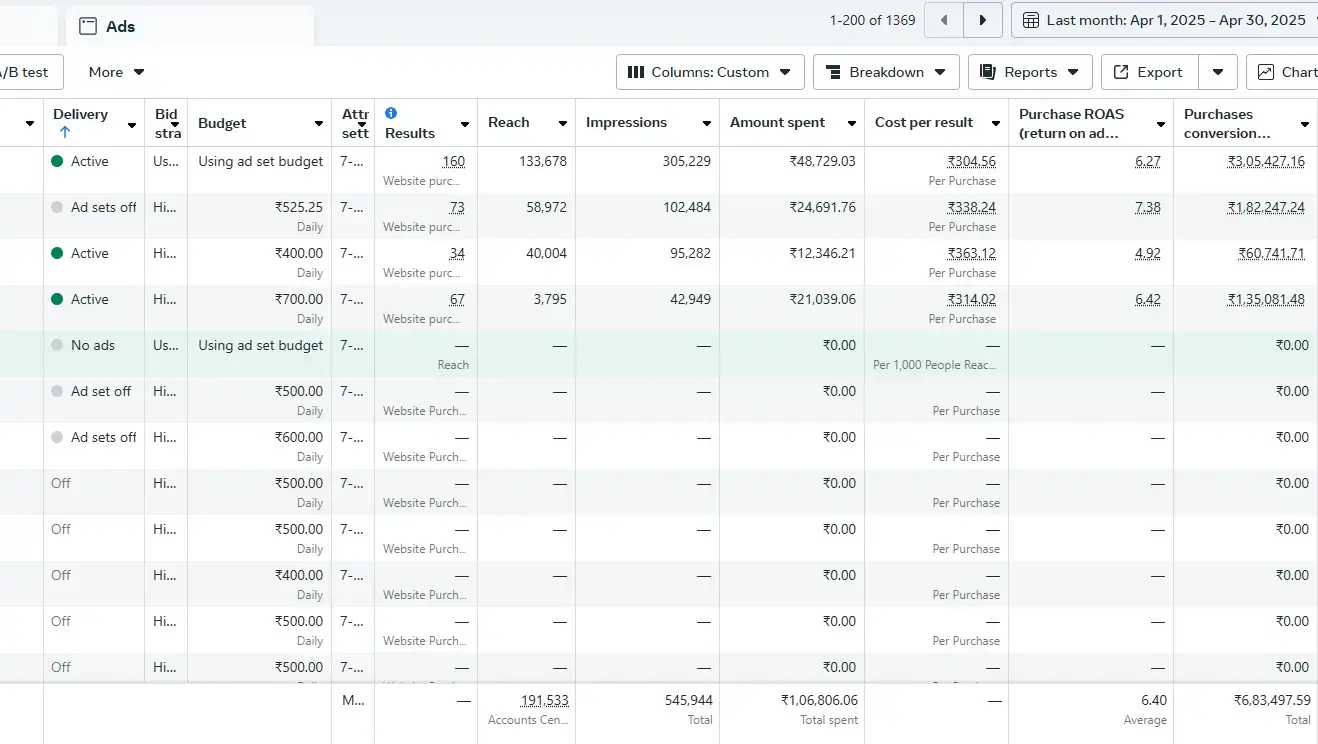
Task: Select the ₹600.00 daily budget cell
Action: (x=259, y=446)
